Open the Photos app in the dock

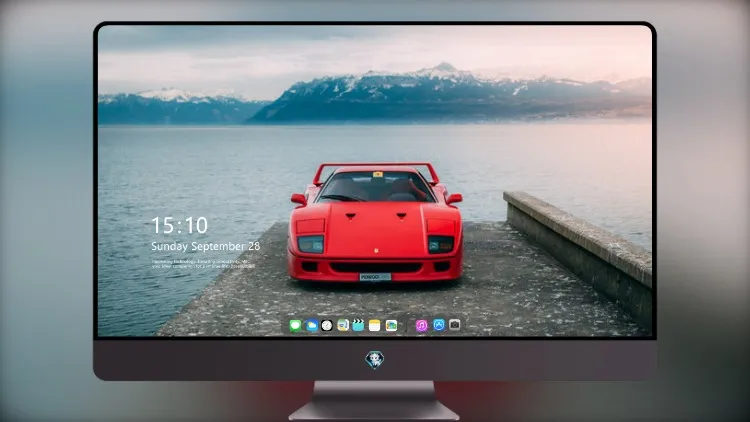coord(391,325)
